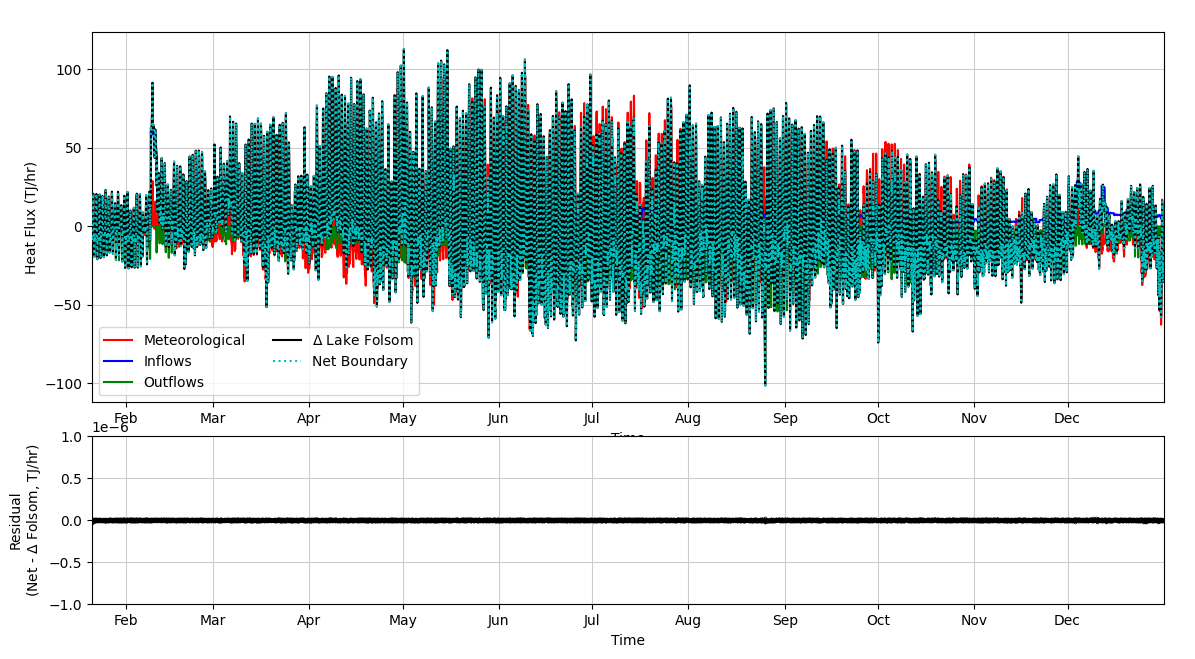Click the Heat Flux (TJ/hr) axis label
Screen dimensions: 1195x659
pos(31,217)
